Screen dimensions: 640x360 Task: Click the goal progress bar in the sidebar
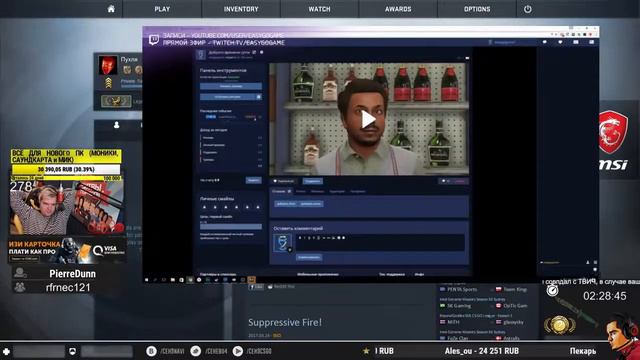[x=231, y=227]
